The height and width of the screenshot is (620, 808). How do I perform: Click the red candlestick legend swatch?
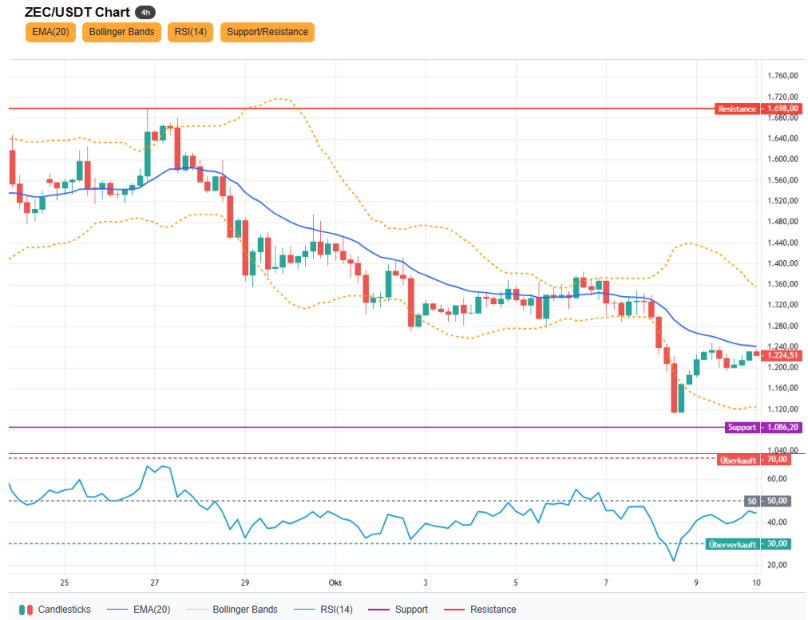click(x=30, y=610)
